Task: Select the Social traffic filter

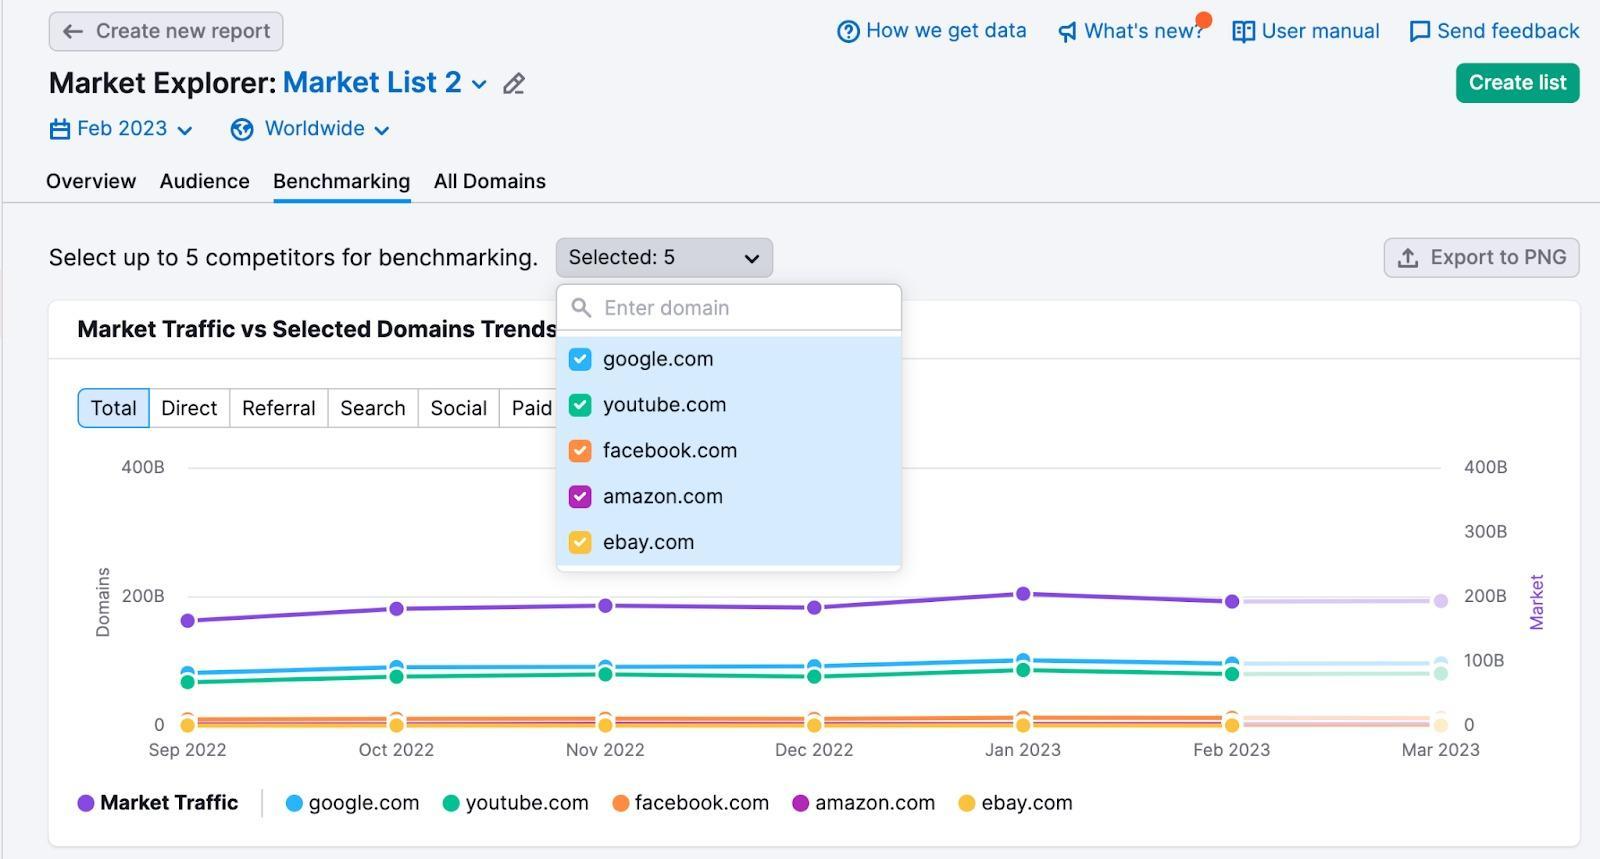Action: point(459,408)
